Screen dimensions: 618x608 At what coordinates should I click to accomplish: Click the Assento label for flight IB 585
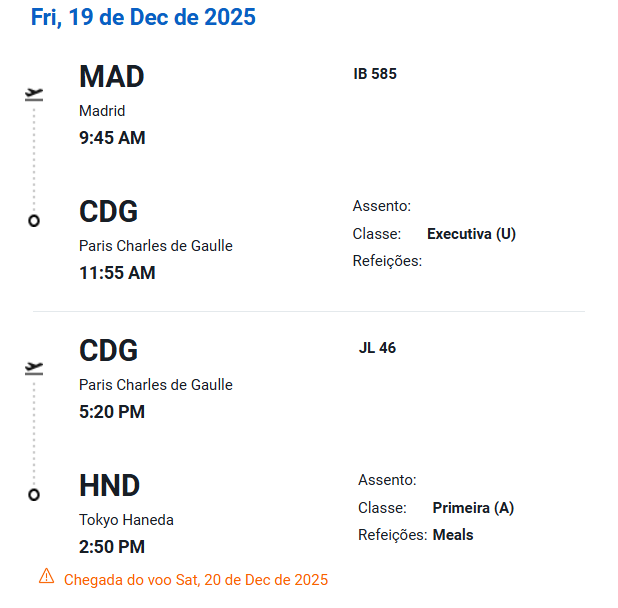pyautogui.click(x=382, y=206)
